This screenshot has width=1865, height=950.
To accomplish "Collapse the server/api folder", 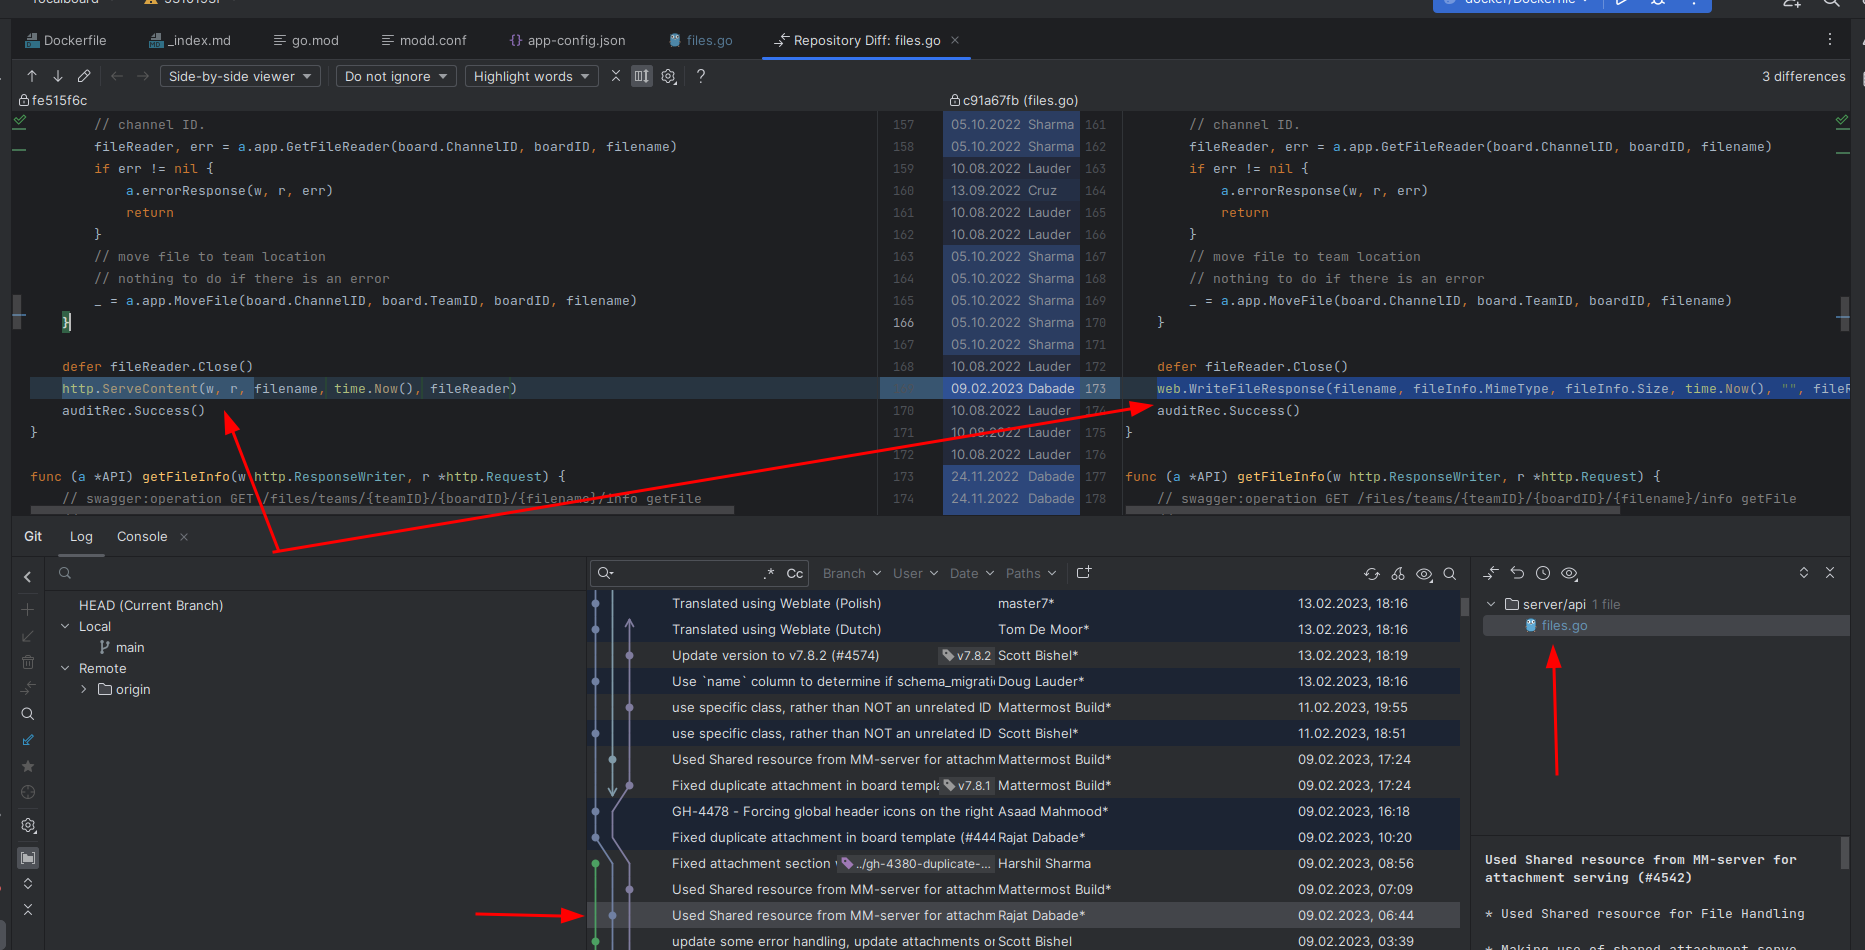I will 1491,604.
